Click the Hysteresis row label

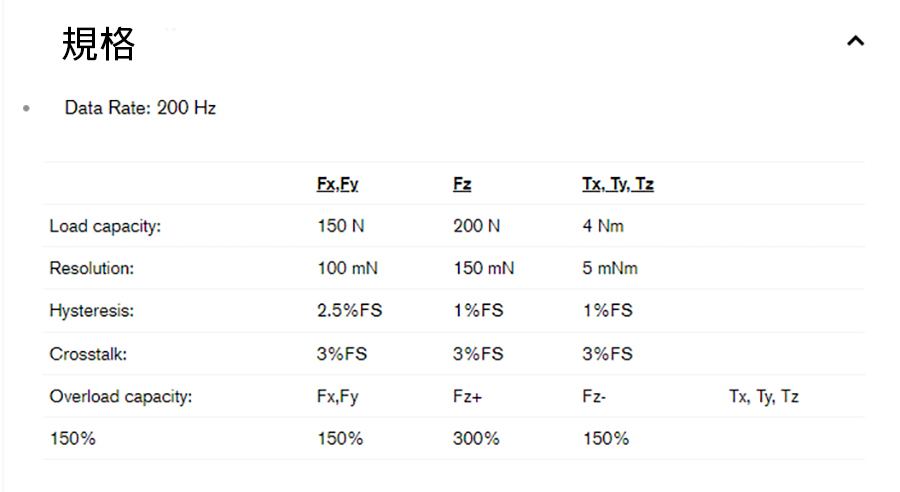[x=91, y=311]
